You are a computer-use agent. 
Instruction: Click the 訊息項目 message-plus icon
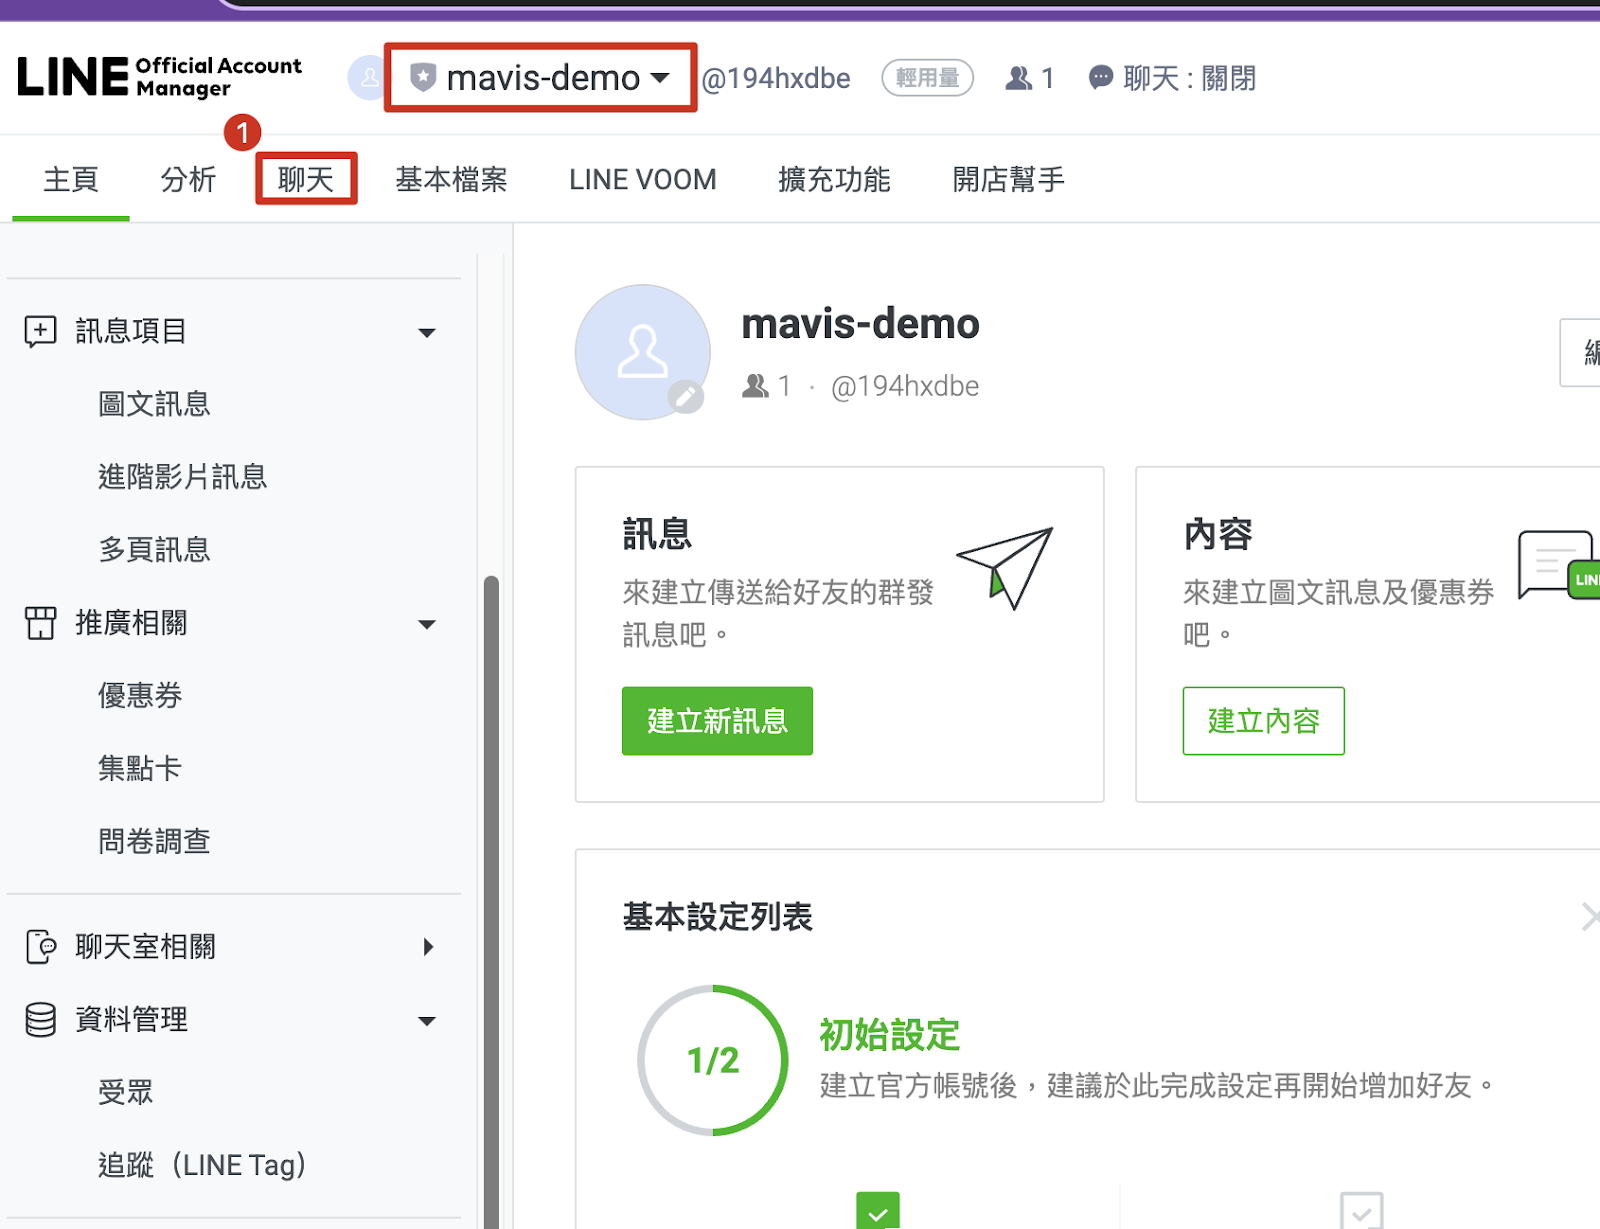[40, 331]
